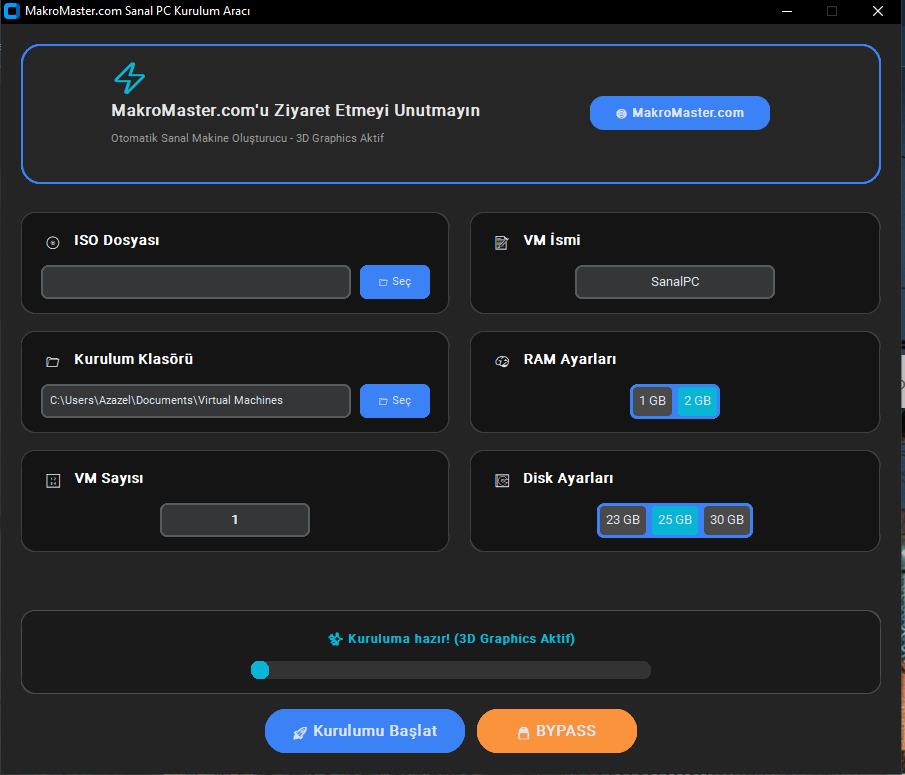Click the installation progress bar
Screen dimensions: 905x775
click(451, 670)
